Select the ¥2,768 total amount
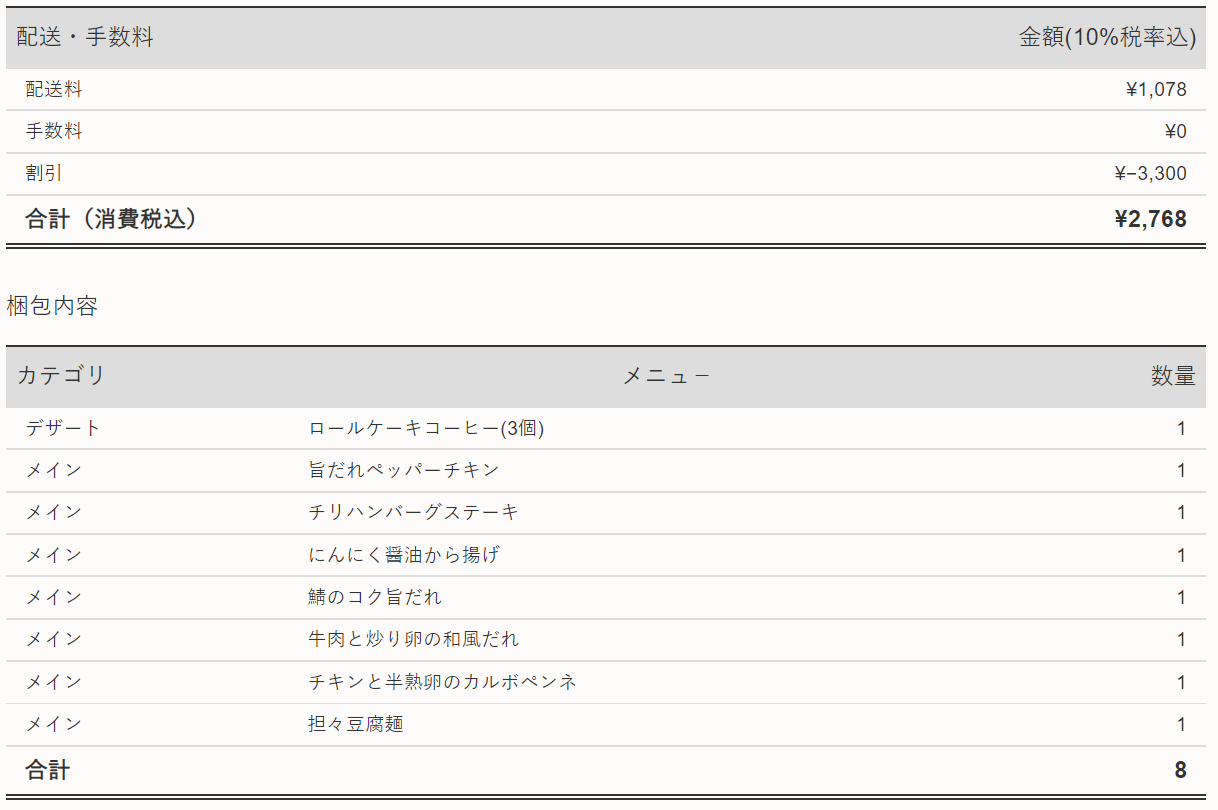The image size is (1218, 810). tap(1152, 218)
